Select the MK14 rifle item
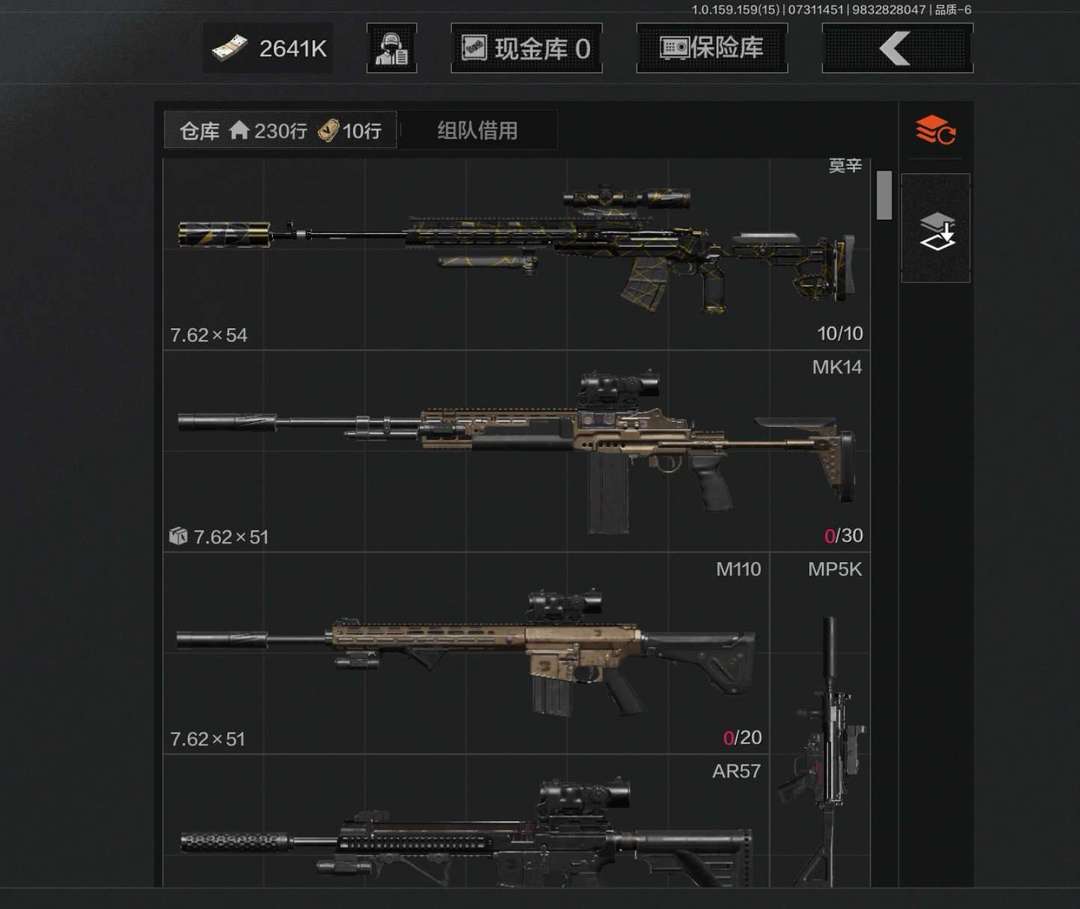This screenshot has width=1080, height=909. click(517, 451)
